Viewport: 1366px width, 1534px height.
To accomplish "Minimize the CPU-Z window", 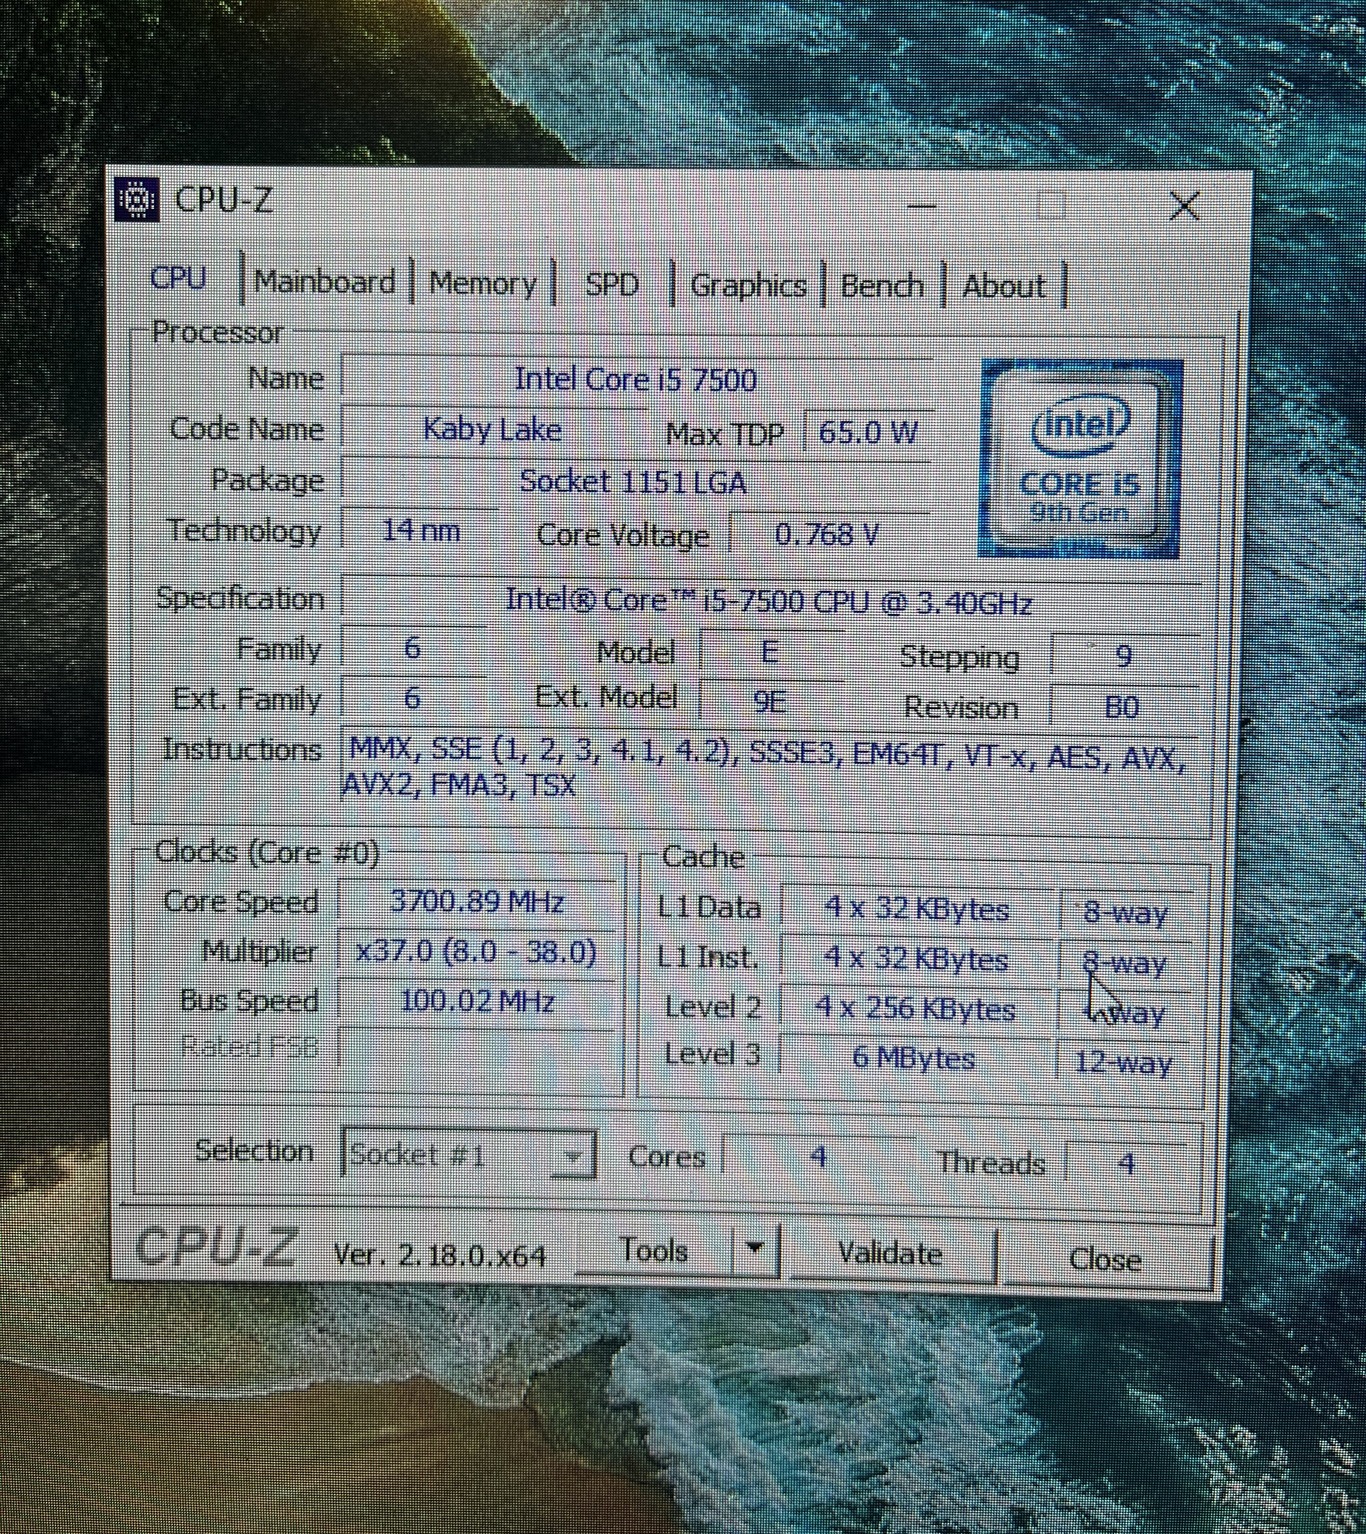I will tap(921, 206).
